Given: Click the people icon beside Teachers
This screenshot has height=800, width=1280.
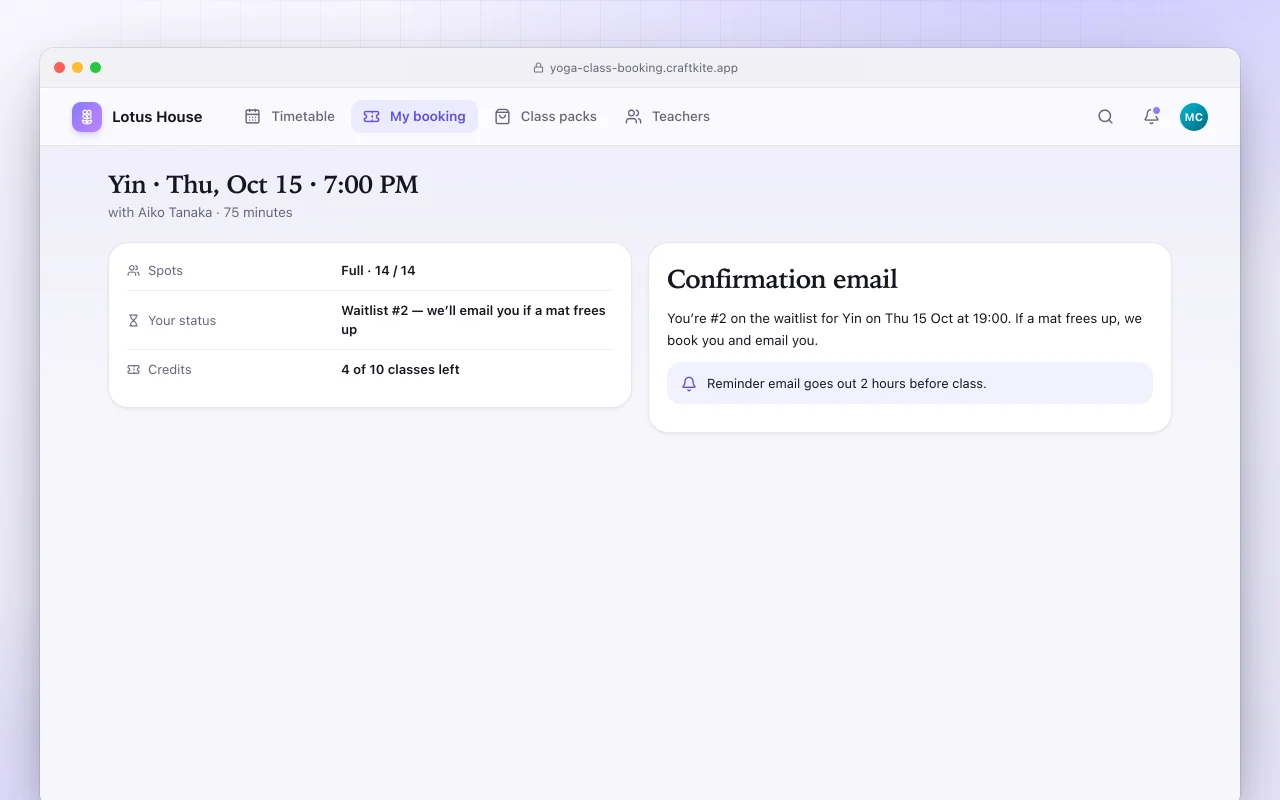Looking at the screenshot, I should pos(633,116).
